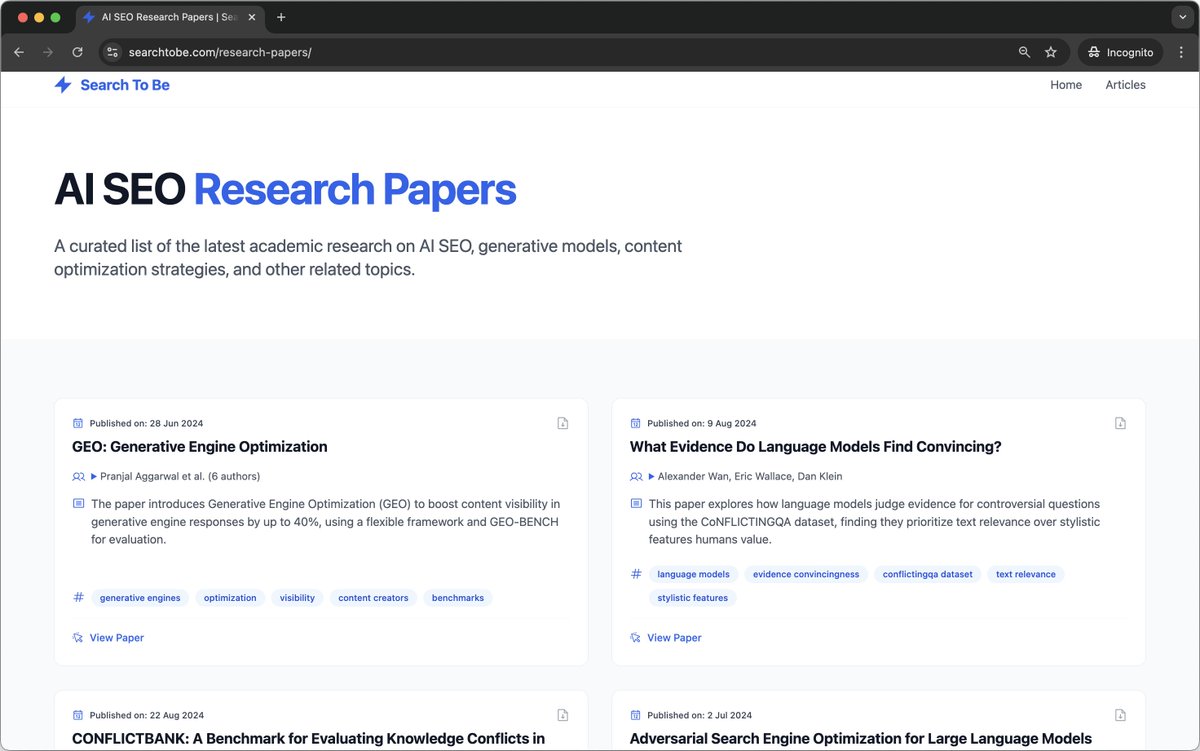Download icon on Adversarial Search Engine Optimization card

click(x=1121, y=715)
